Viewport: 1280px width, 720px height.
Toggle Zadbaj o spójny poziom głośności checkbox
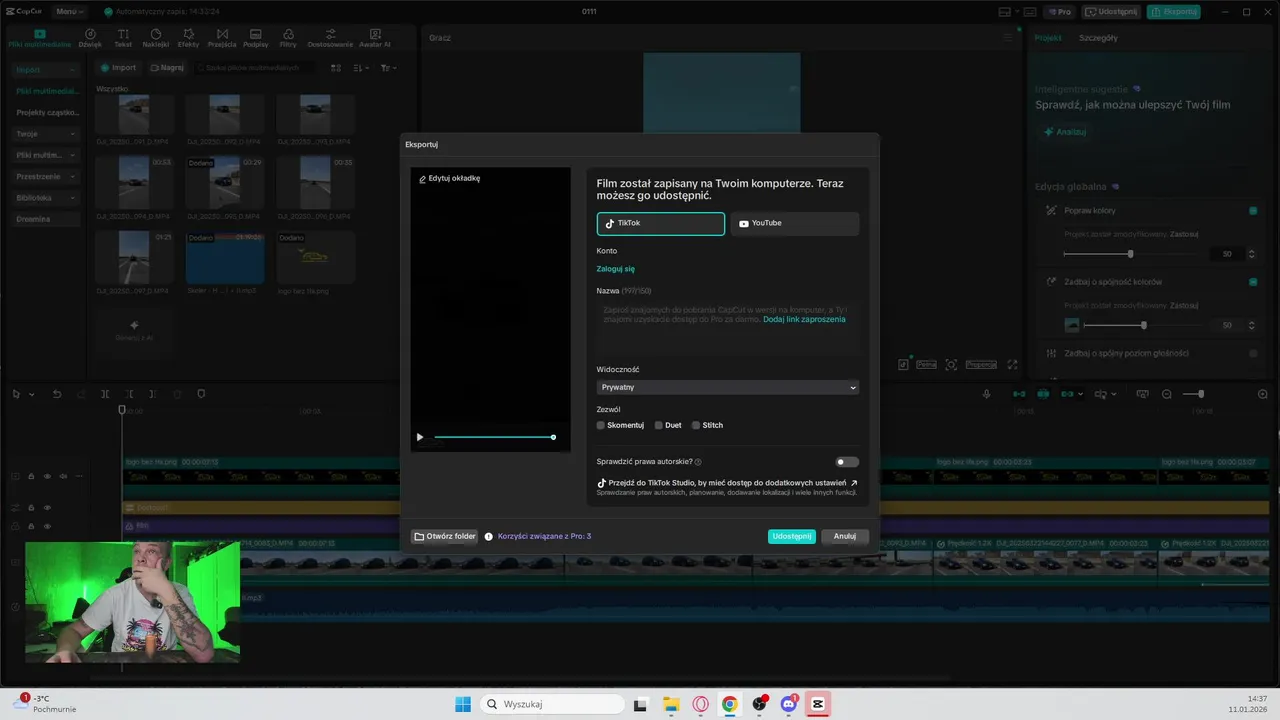click(x=1253, y=353)
